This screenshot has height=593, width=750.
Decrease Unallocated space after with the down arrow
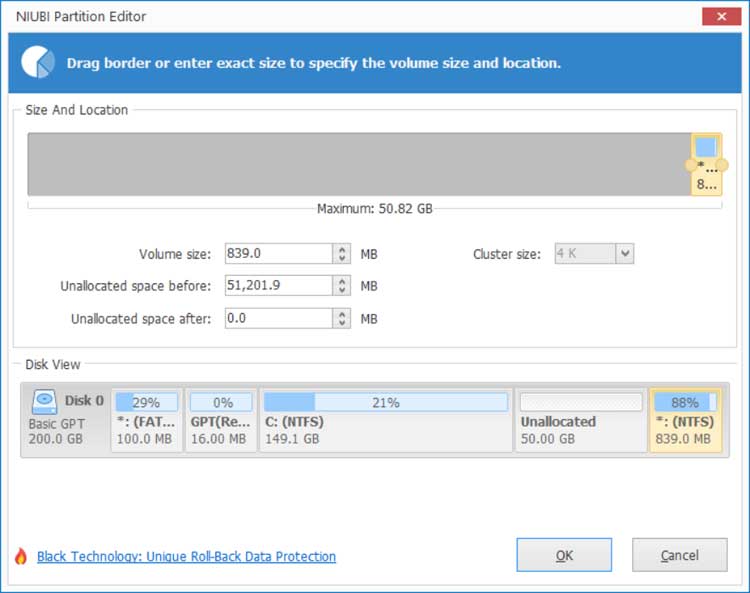pos(342,323)
